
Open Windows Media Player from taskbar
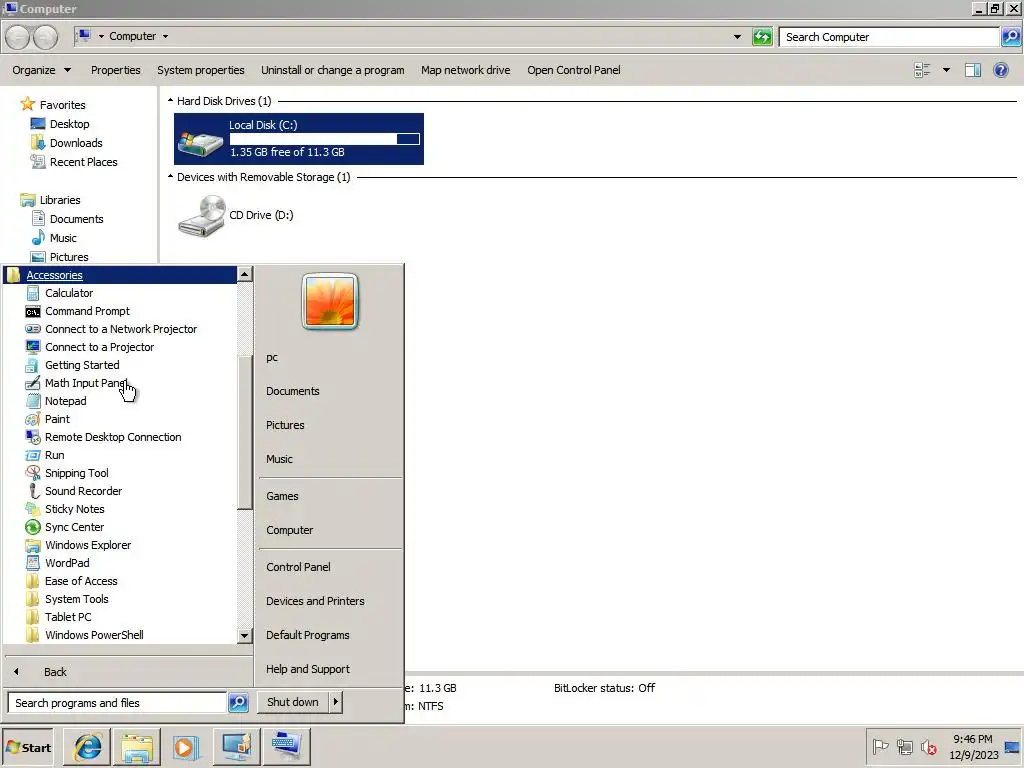pyautogui.click(x=186, y=747)
